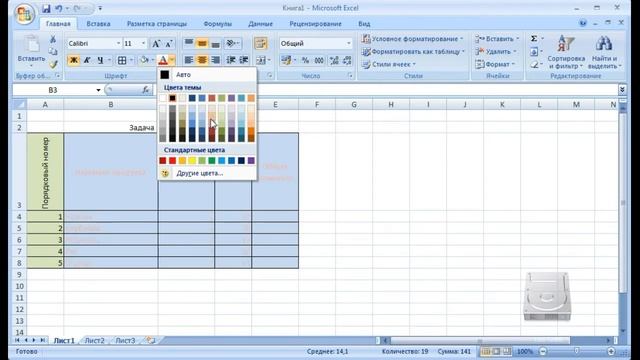Open Другие цвета more colors

coord(207,173)
